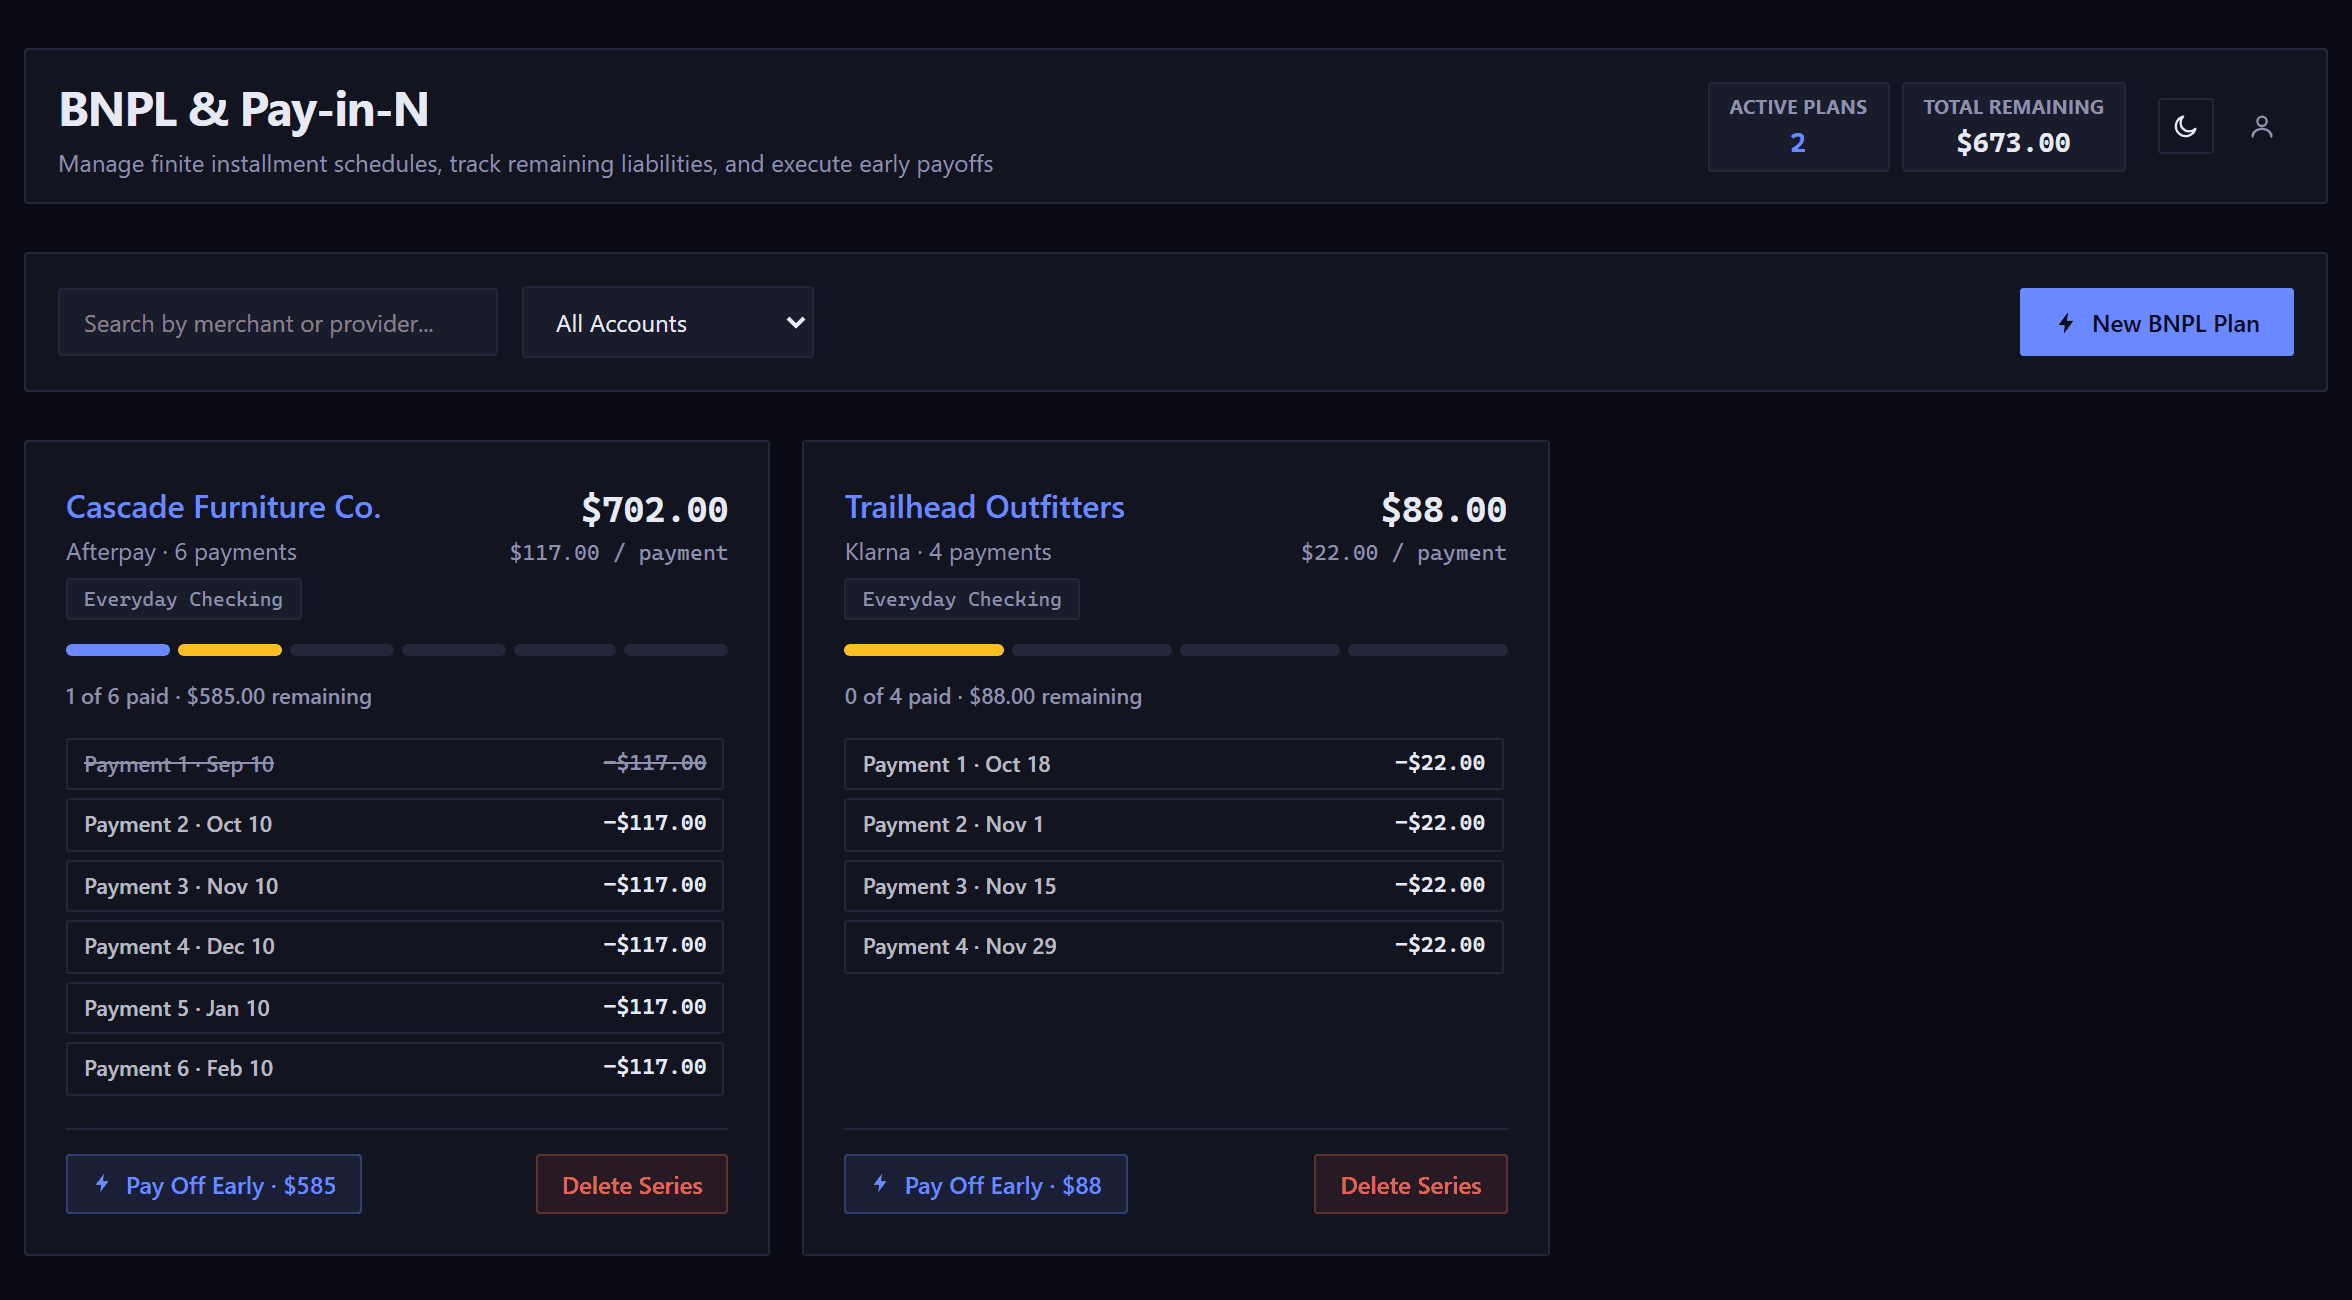Click 'Afterpay · 6 payments' provider text
The image size is (2352, 1300).
click(182, 552)
